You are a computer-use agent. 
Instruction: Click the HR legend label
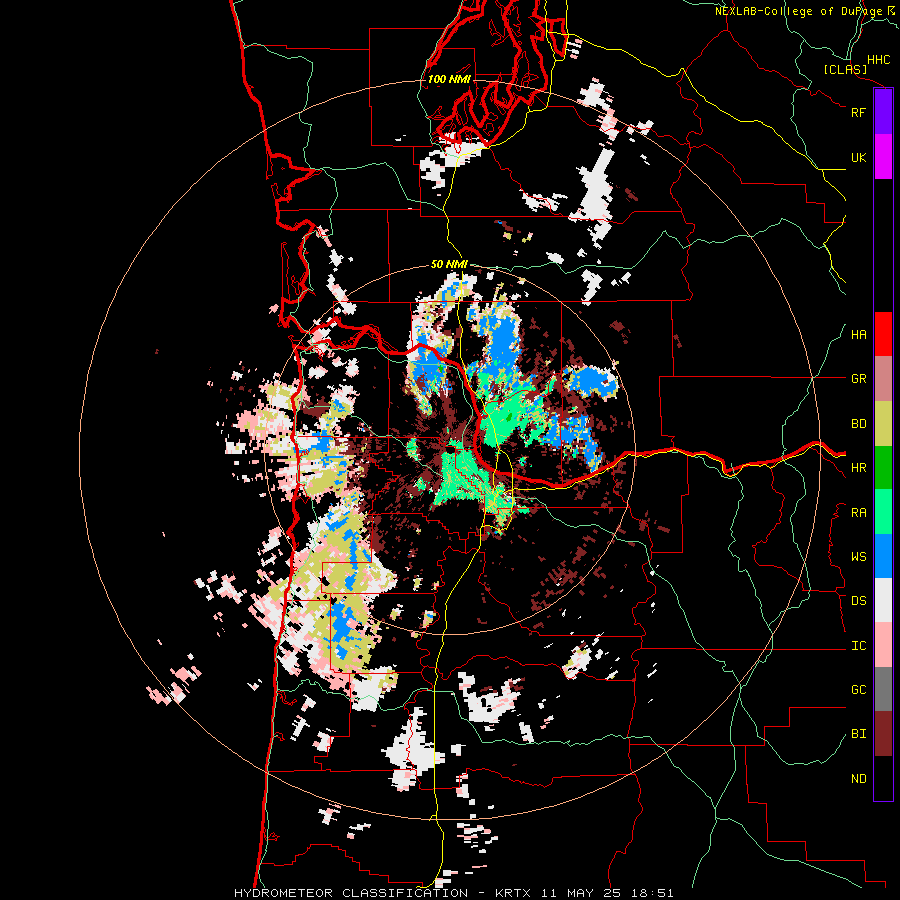pyautogui.click(x=858, y=468)
